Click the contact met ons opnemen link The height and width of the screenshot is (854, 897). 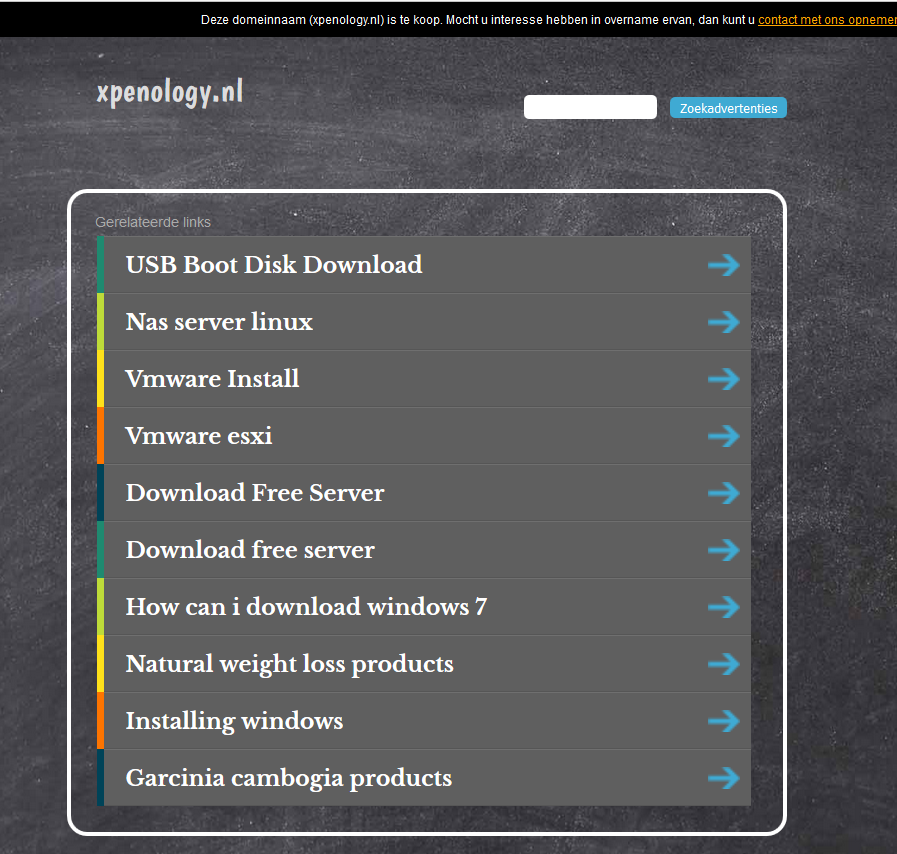[827, 19]
